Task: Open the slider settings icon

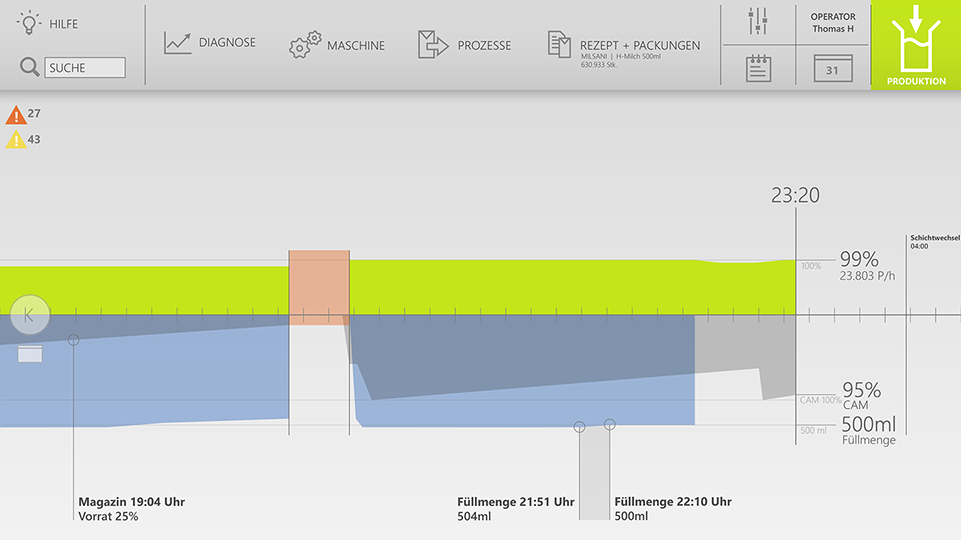Action: point(757,22)
